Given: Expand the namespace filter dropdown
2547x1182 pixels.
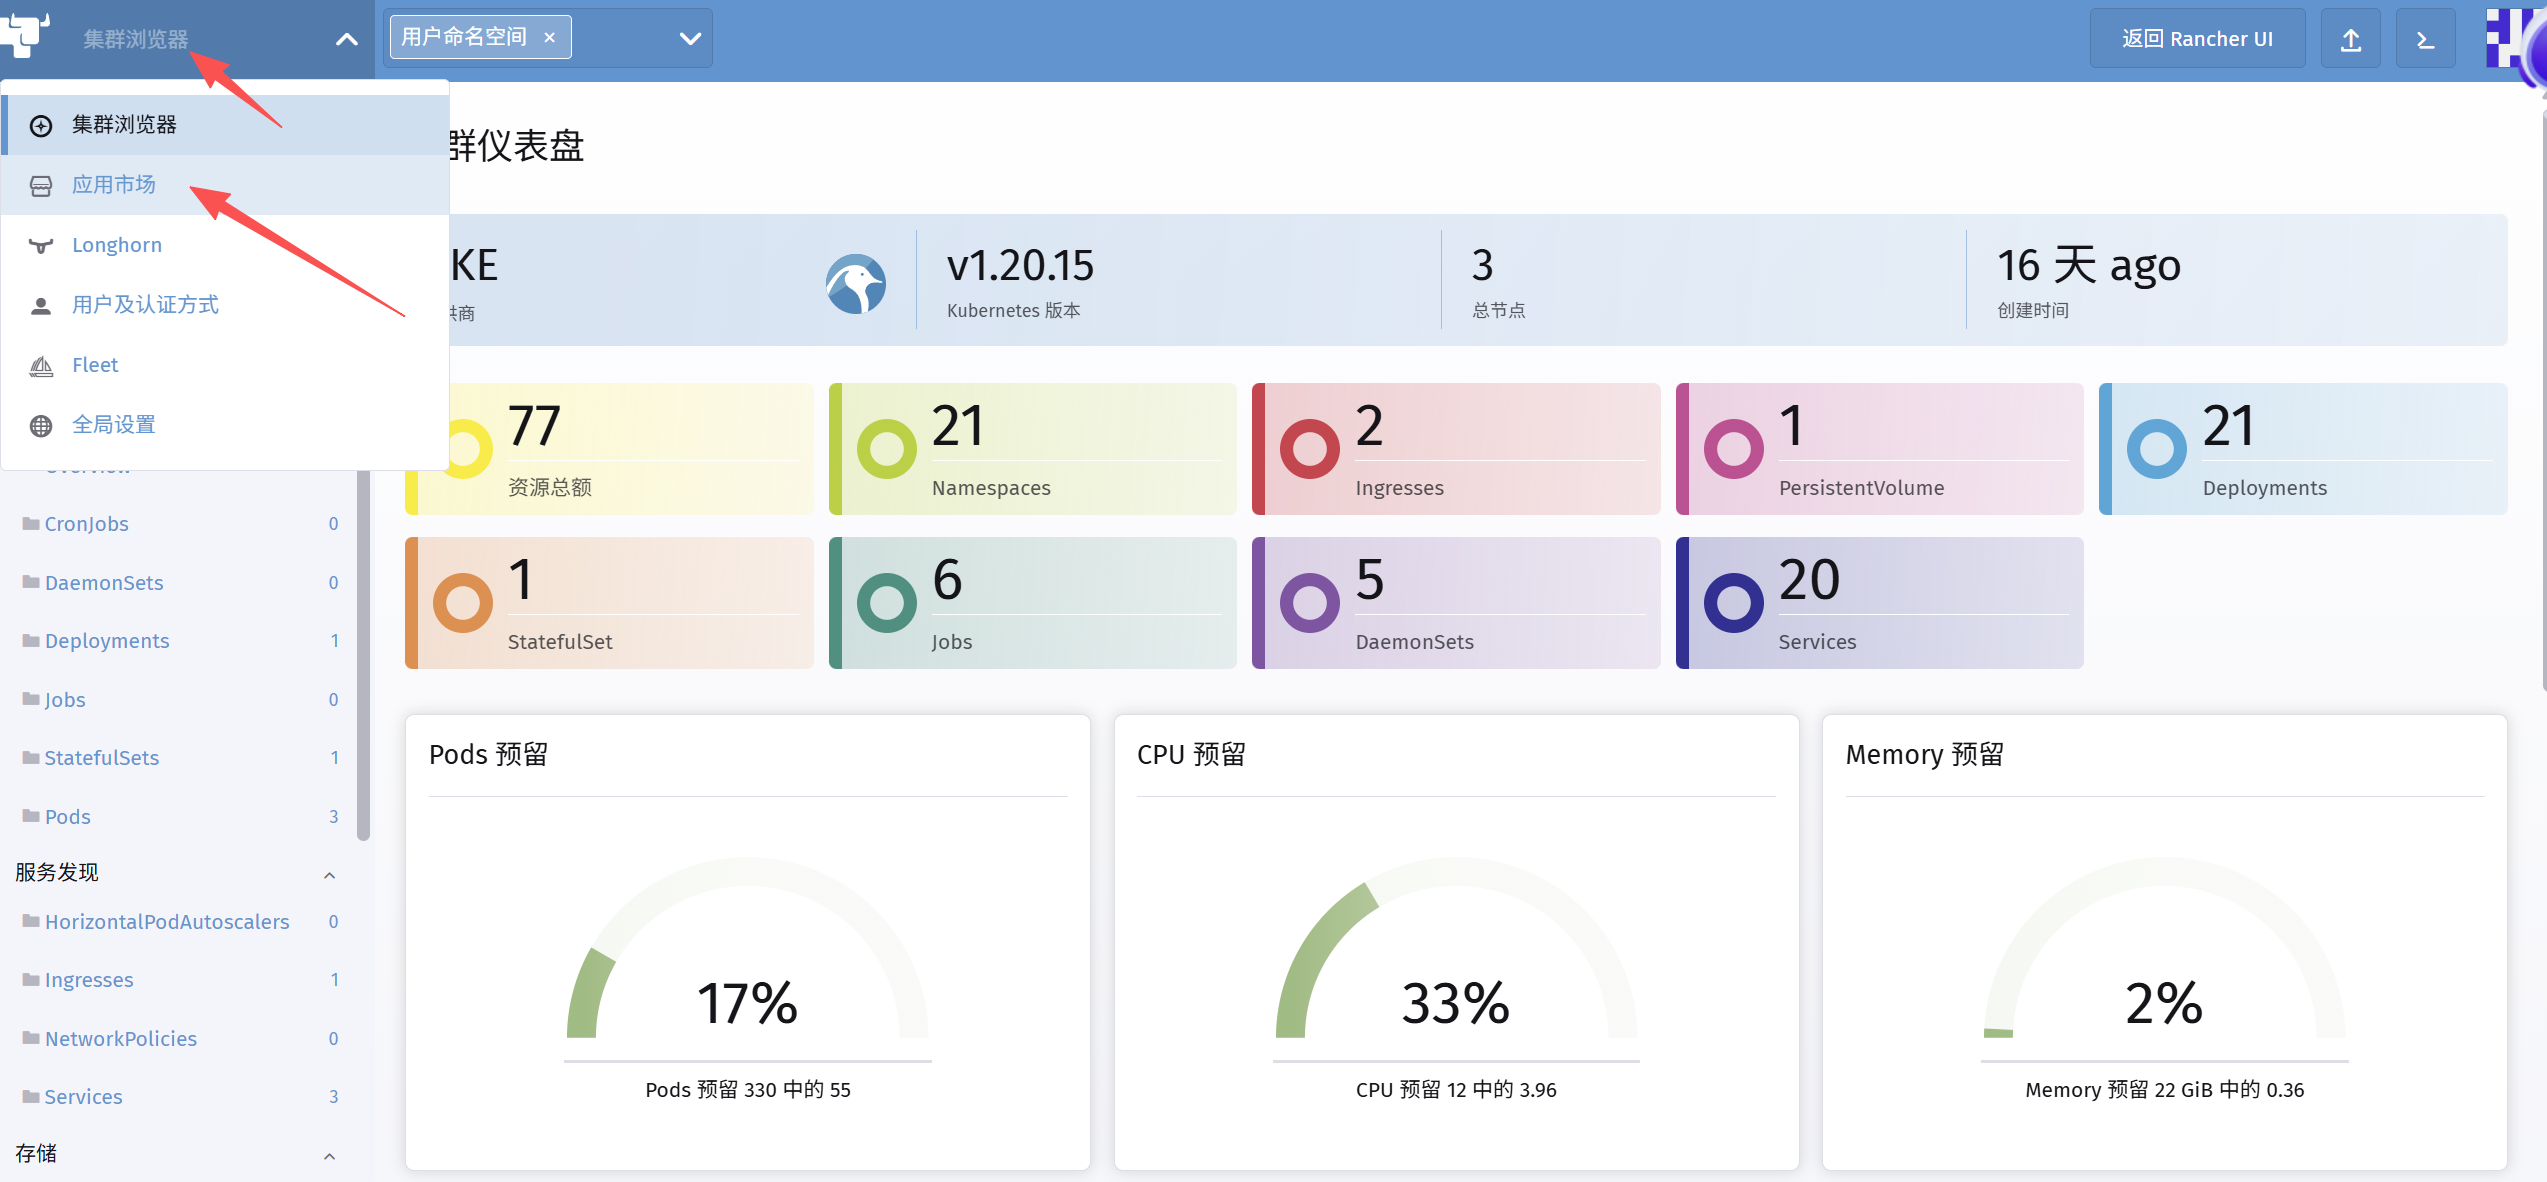Looking at the screenshot, I should click(x=689, y=38).
